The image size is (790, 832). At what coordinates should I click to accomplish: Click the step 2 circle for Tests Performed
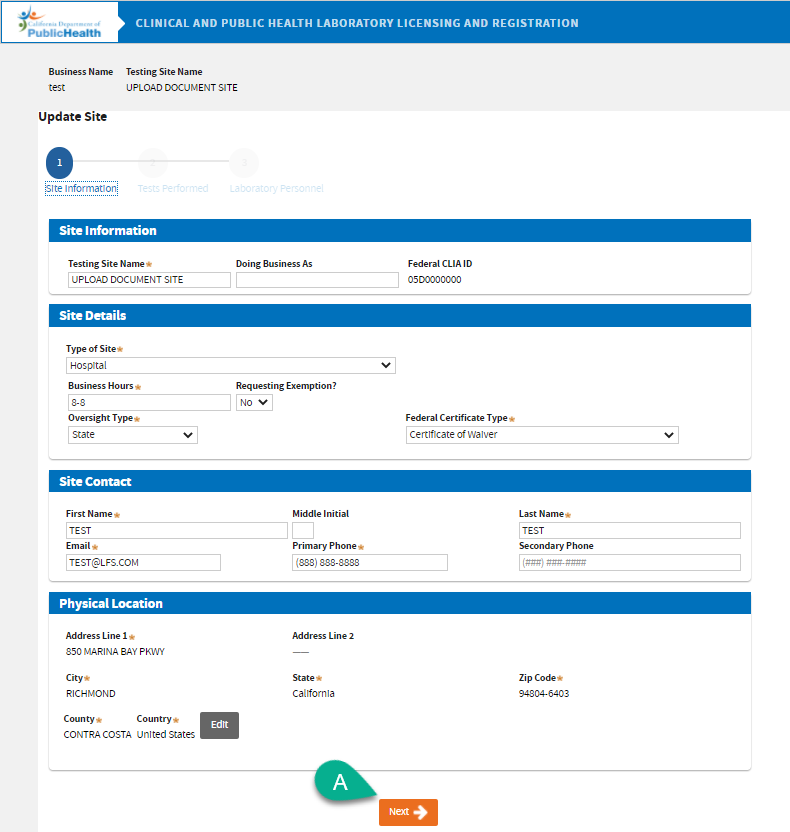coord(152,163)
